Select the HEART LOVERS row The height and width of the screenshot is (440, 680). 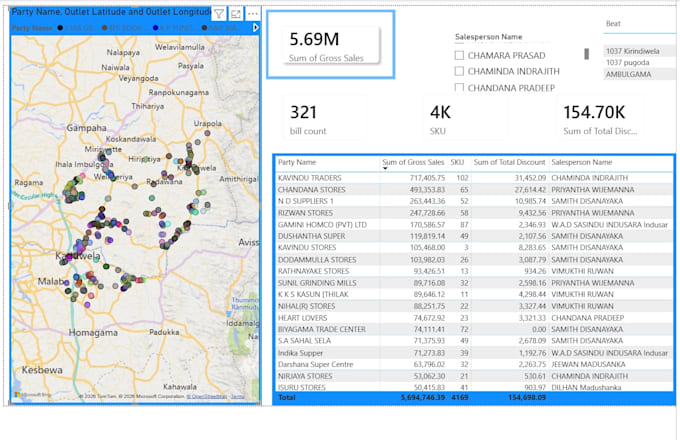(x=474, y=318)
